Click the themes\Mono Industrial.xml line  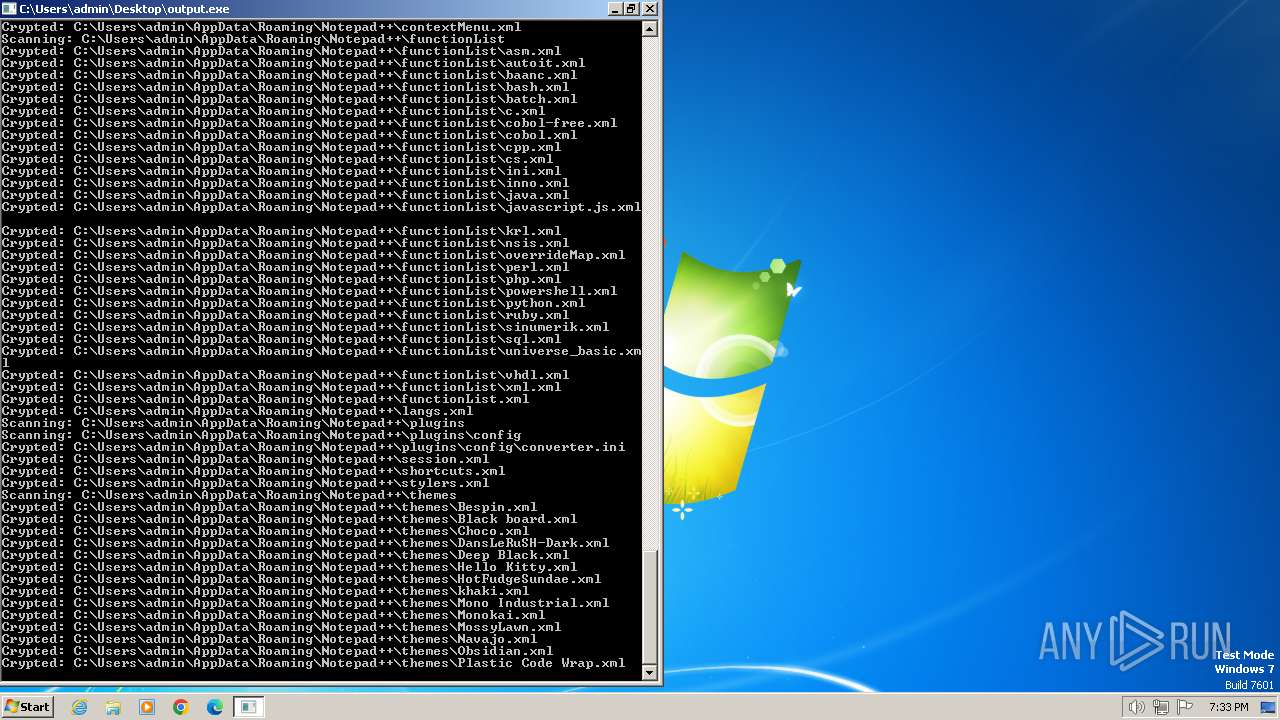click(305, 603)
